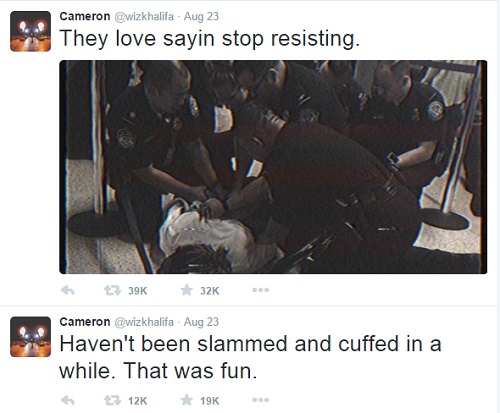Favorite the 'slammed and cuffed' tweet

[x=187, y=399]
